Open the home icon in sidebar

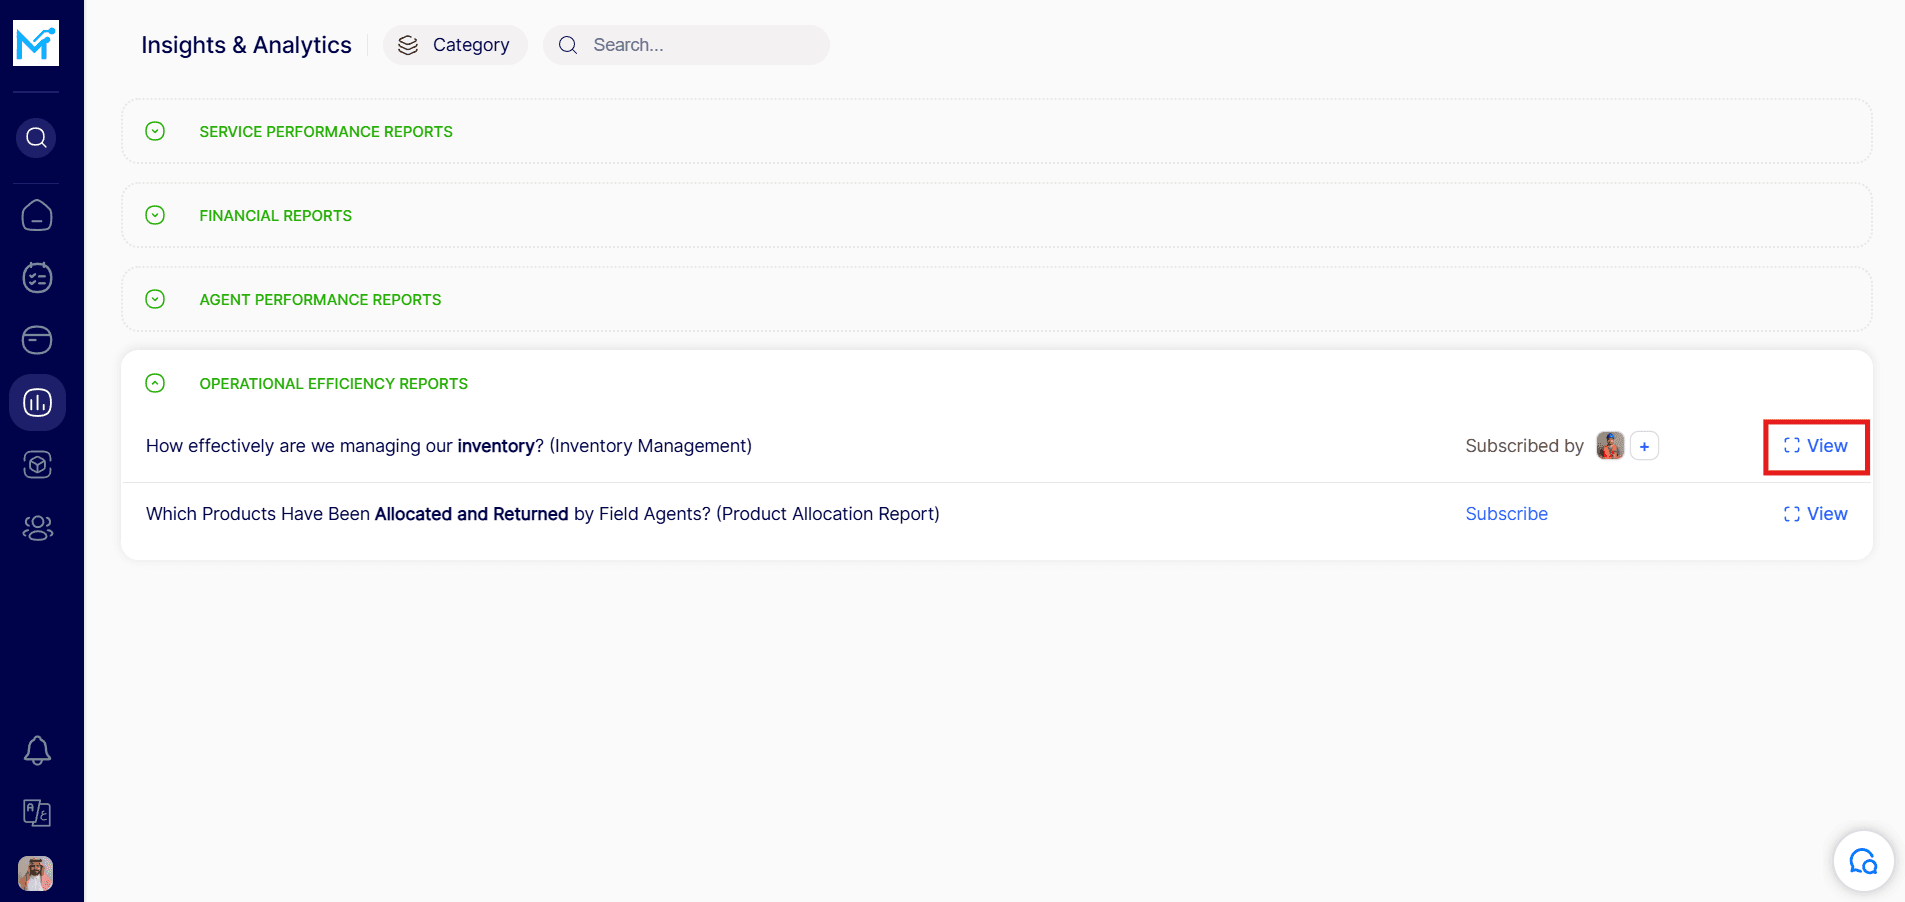(x=37, y=216)
